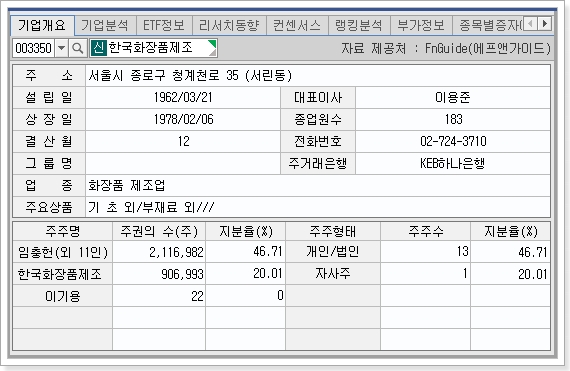This screenshot has width=570, height=371.
Task: Click the share count 906,993
Action: point(182,274)
